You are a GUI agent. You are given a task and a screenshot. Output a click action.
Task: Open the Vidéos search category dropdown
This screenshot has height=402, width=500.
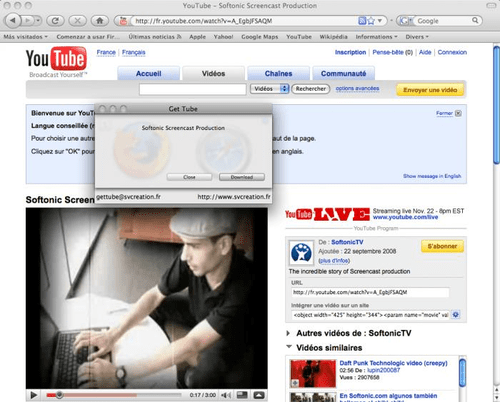click(269, 89)
